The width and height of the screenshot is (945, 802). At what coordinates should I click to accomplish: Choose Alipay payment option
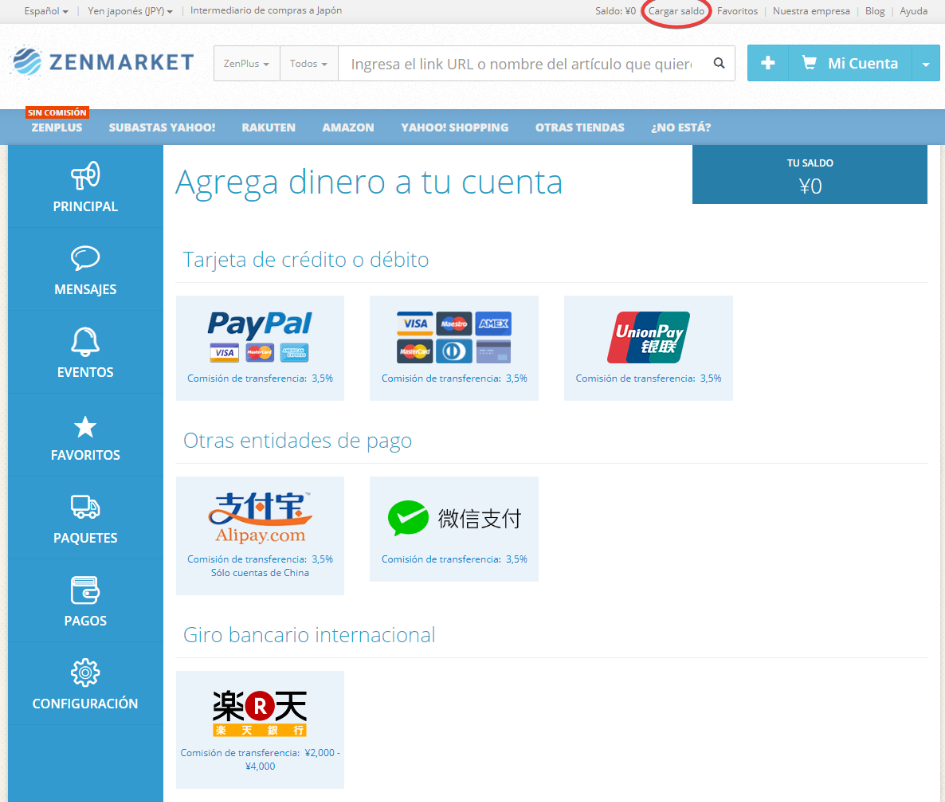tap(260, 535)
